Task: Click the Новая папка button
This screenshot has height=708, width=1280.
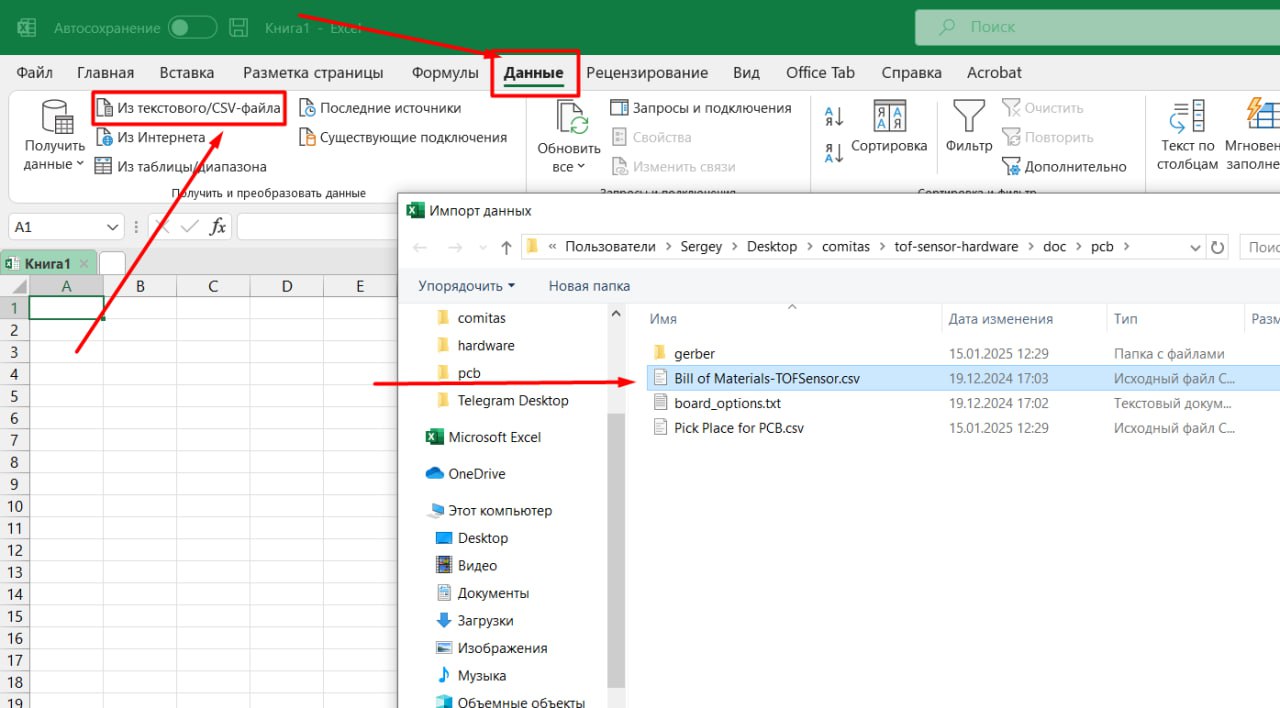Action: click(589, 286)
